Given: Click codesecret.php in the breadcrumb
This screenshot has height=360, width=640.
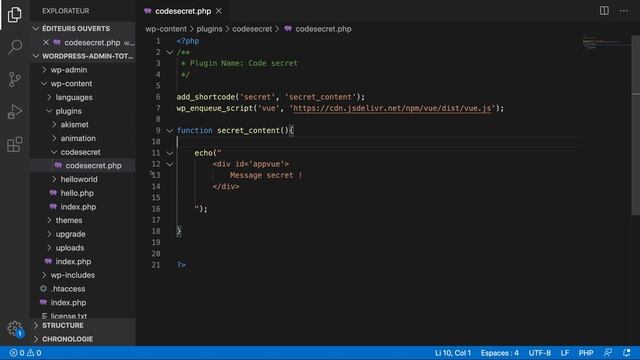Looking at the screenshot, I should coord(323,29).
